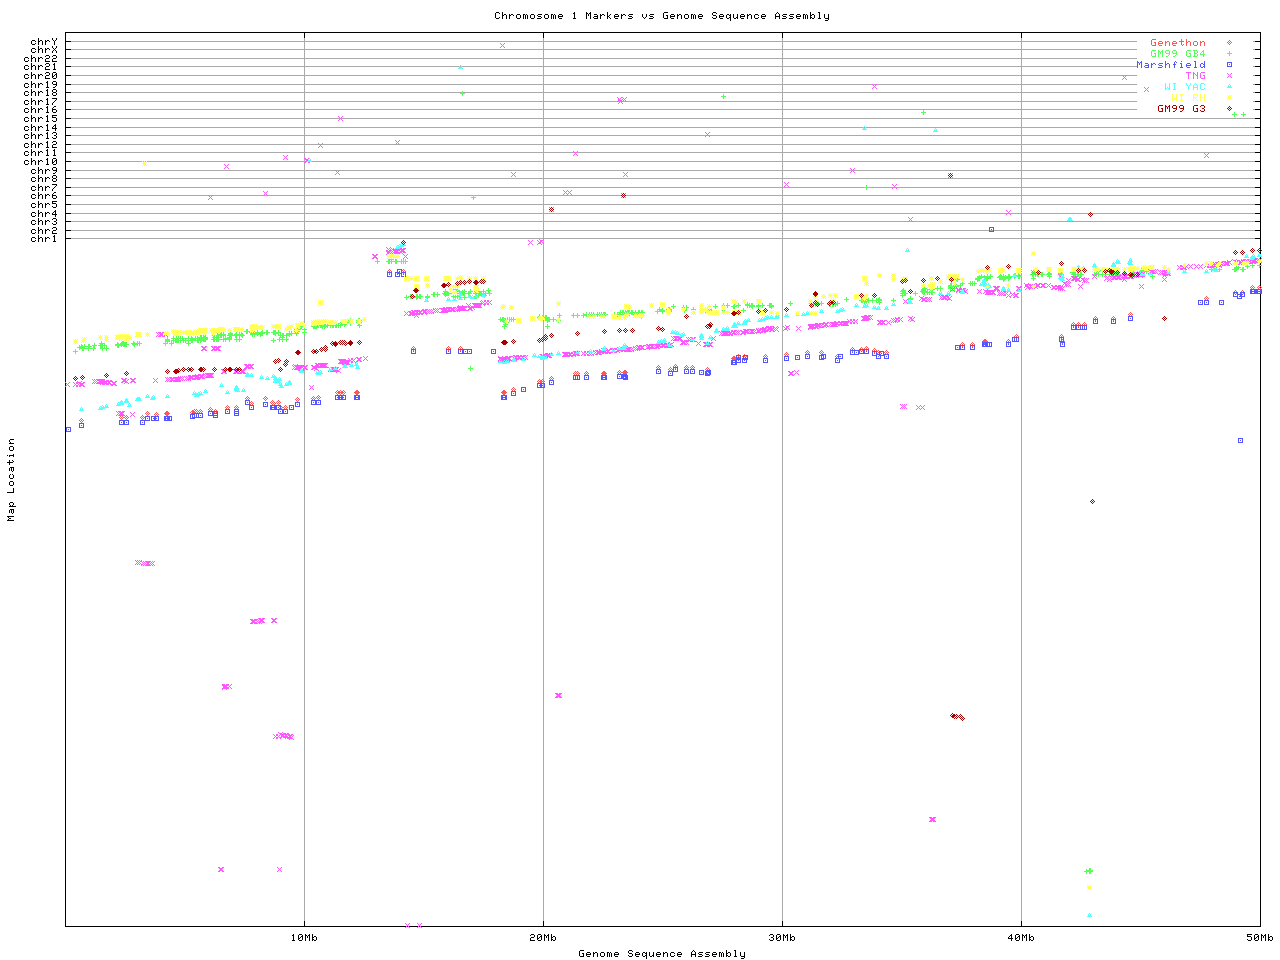Click the 10Mb tick label on x-axis
Viewport: 1280px width, 960px height.
point(304,938)
